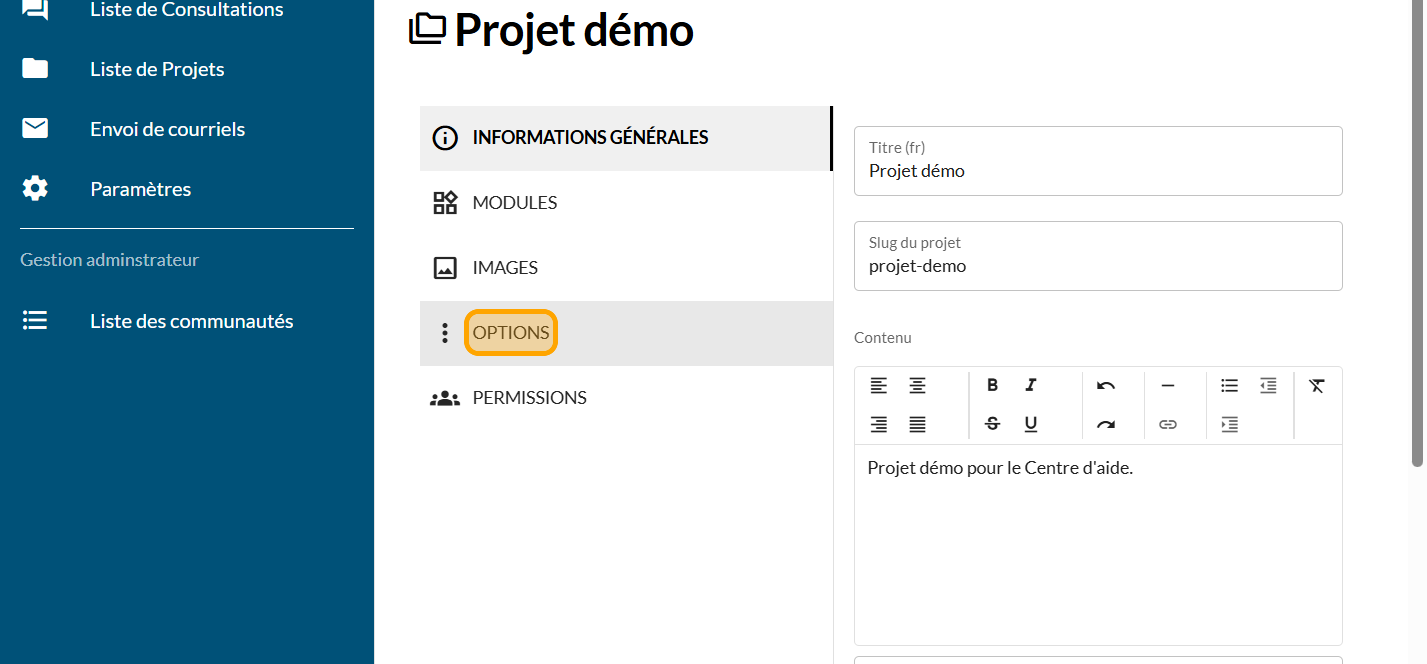
Task: Clear text formatting in the editor
Action: click(x=1316, y=386)
